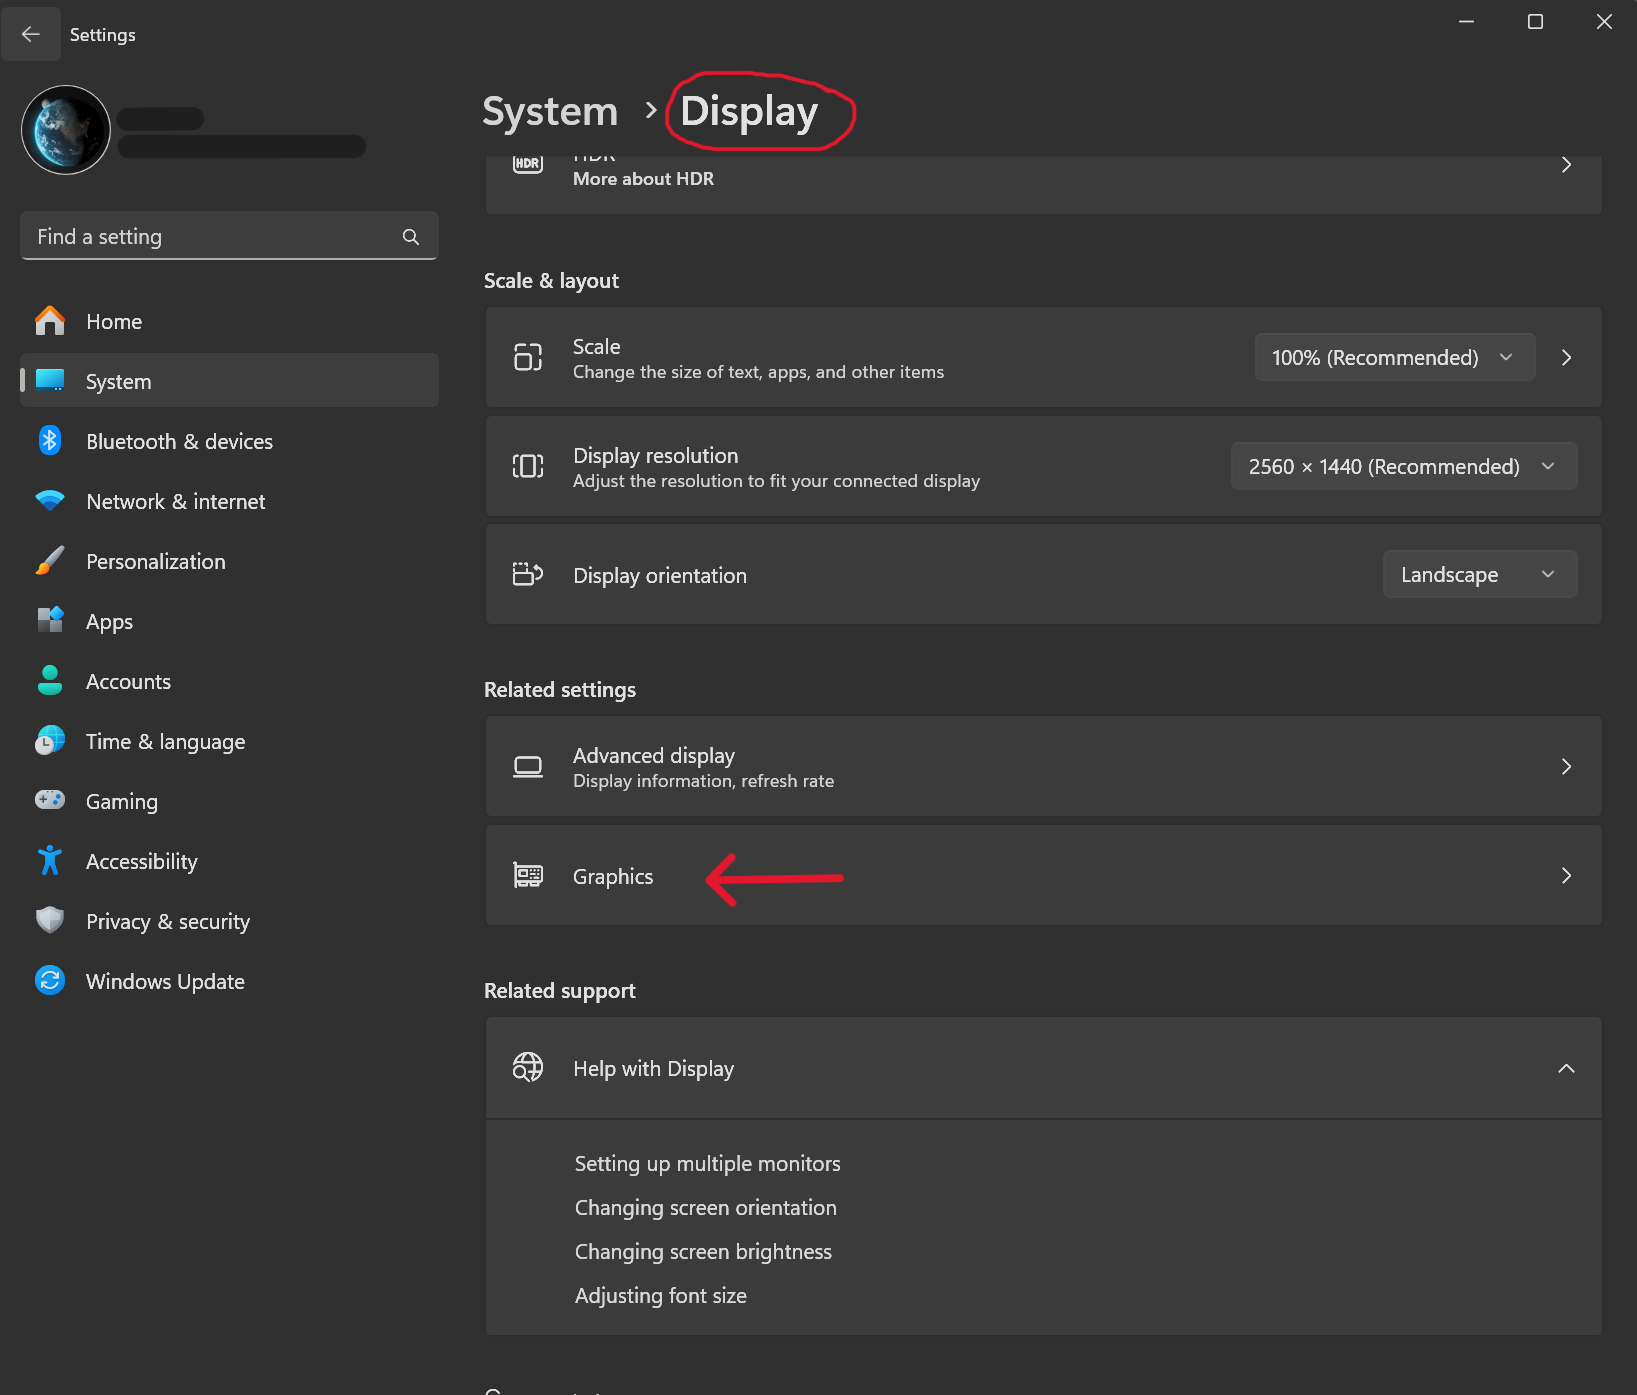Click the user account avatar
The width and height of the screenshot is (1637, 1395).
[64, 129]
